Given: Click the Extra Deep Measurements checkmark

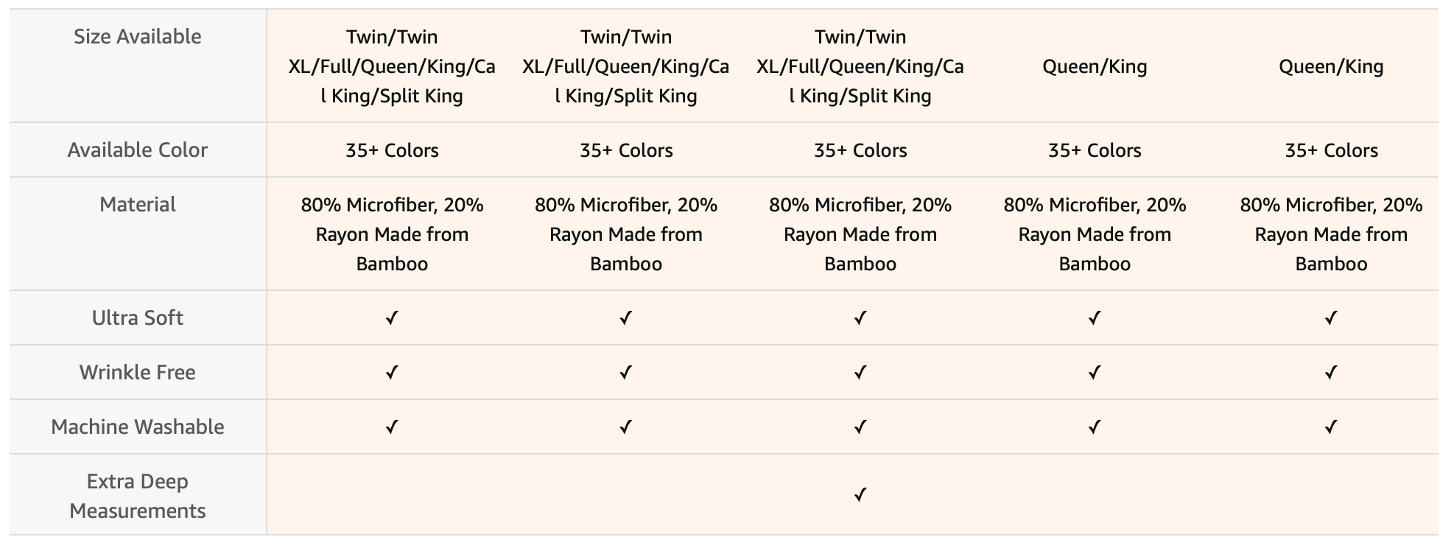Looking at the screenshot, I should click(860, 494).
